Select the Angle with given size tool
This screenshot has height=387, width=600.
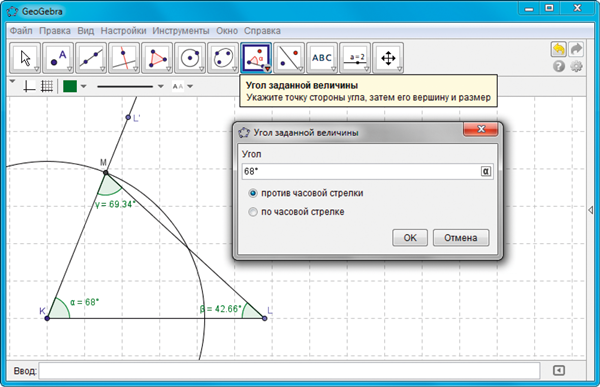[x=256, y=58]
